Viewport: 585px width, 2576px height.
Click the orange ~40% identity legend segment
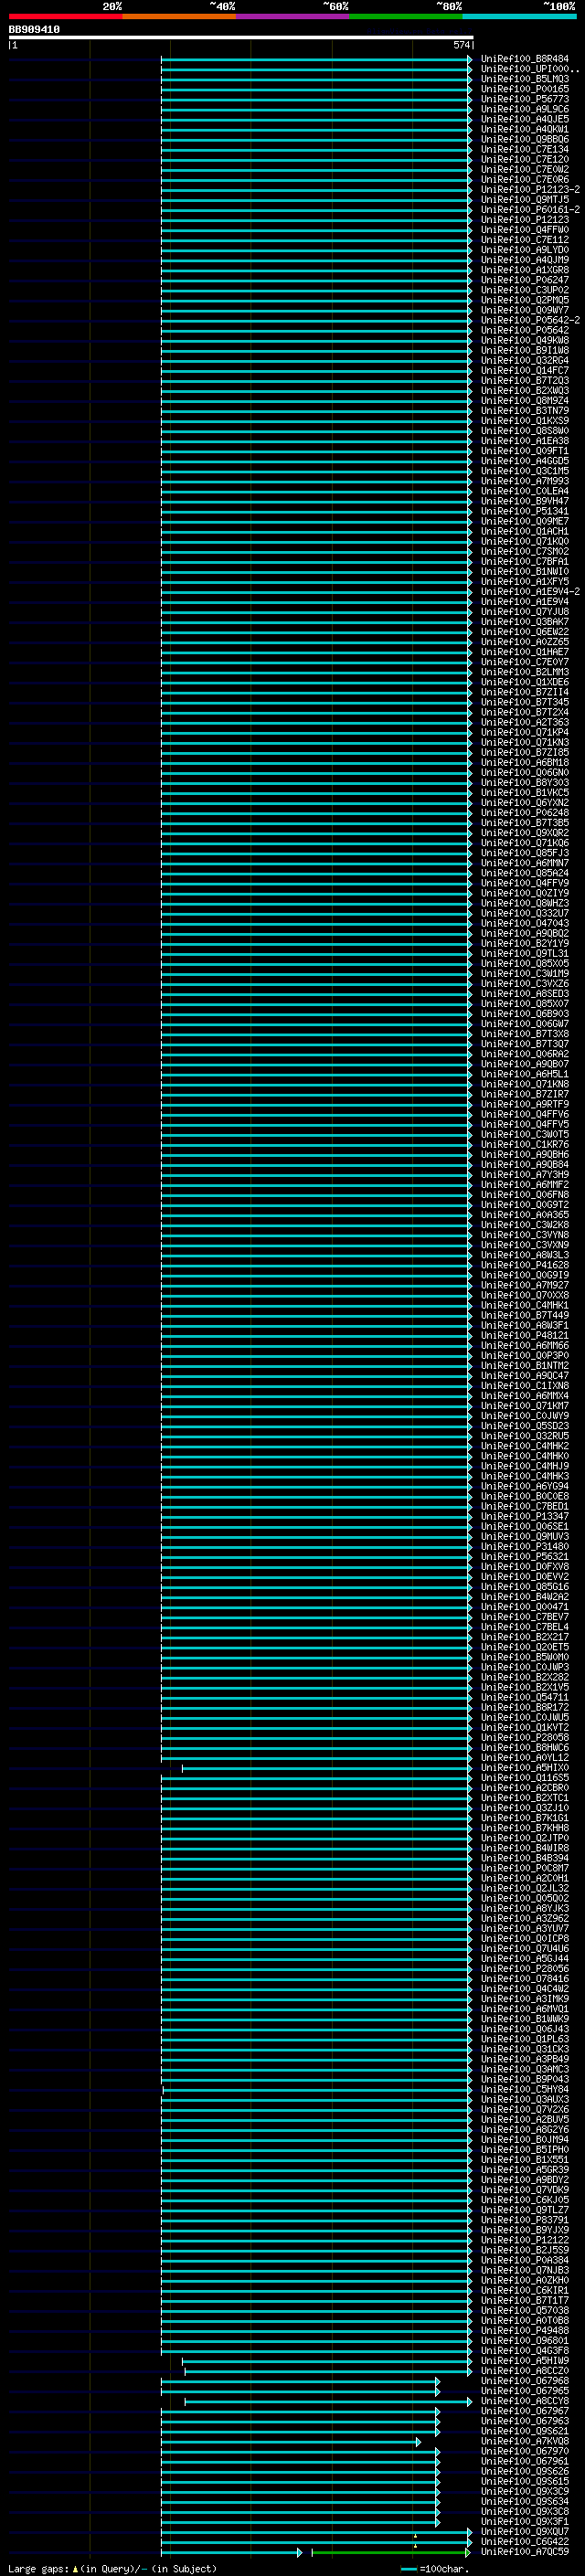(x=179, y=16)
